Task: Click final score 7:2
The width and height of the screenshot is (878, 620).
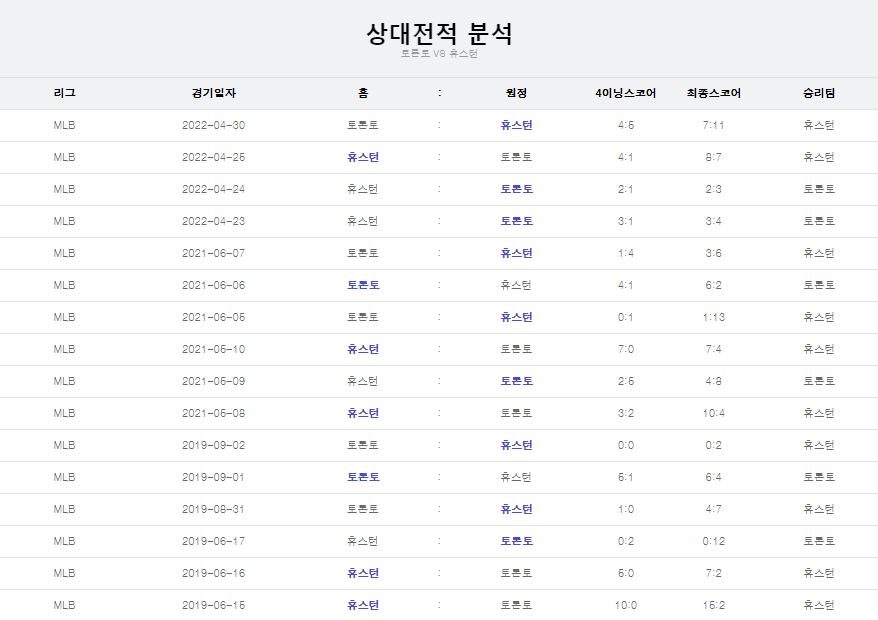Action: pyautogui.click(x=713, y=574)
